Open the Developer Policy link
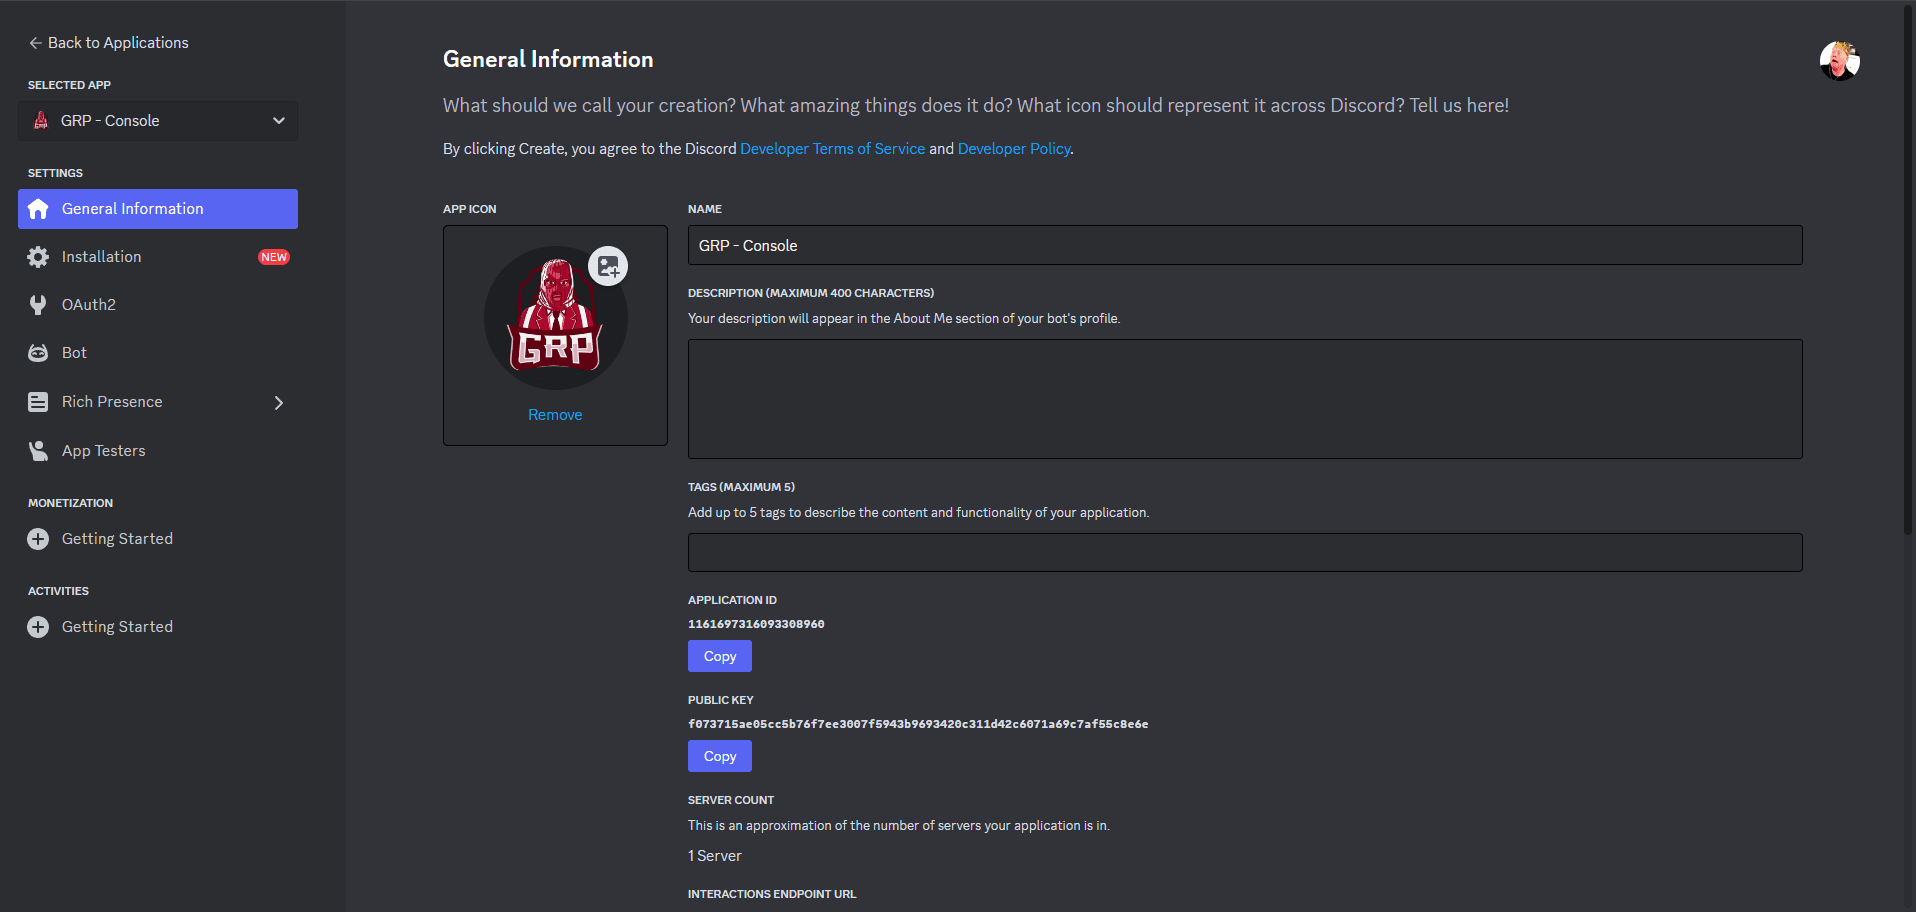This screenshot has height=912, width=1916. click(x=1013, y=149)
